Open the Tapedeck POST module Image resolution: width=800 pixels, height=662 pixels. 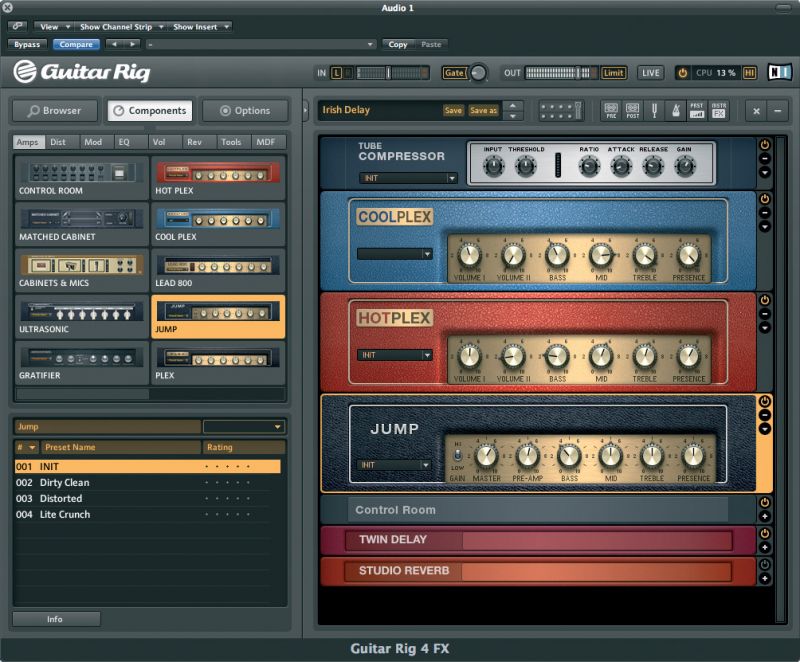coord(633,110)
